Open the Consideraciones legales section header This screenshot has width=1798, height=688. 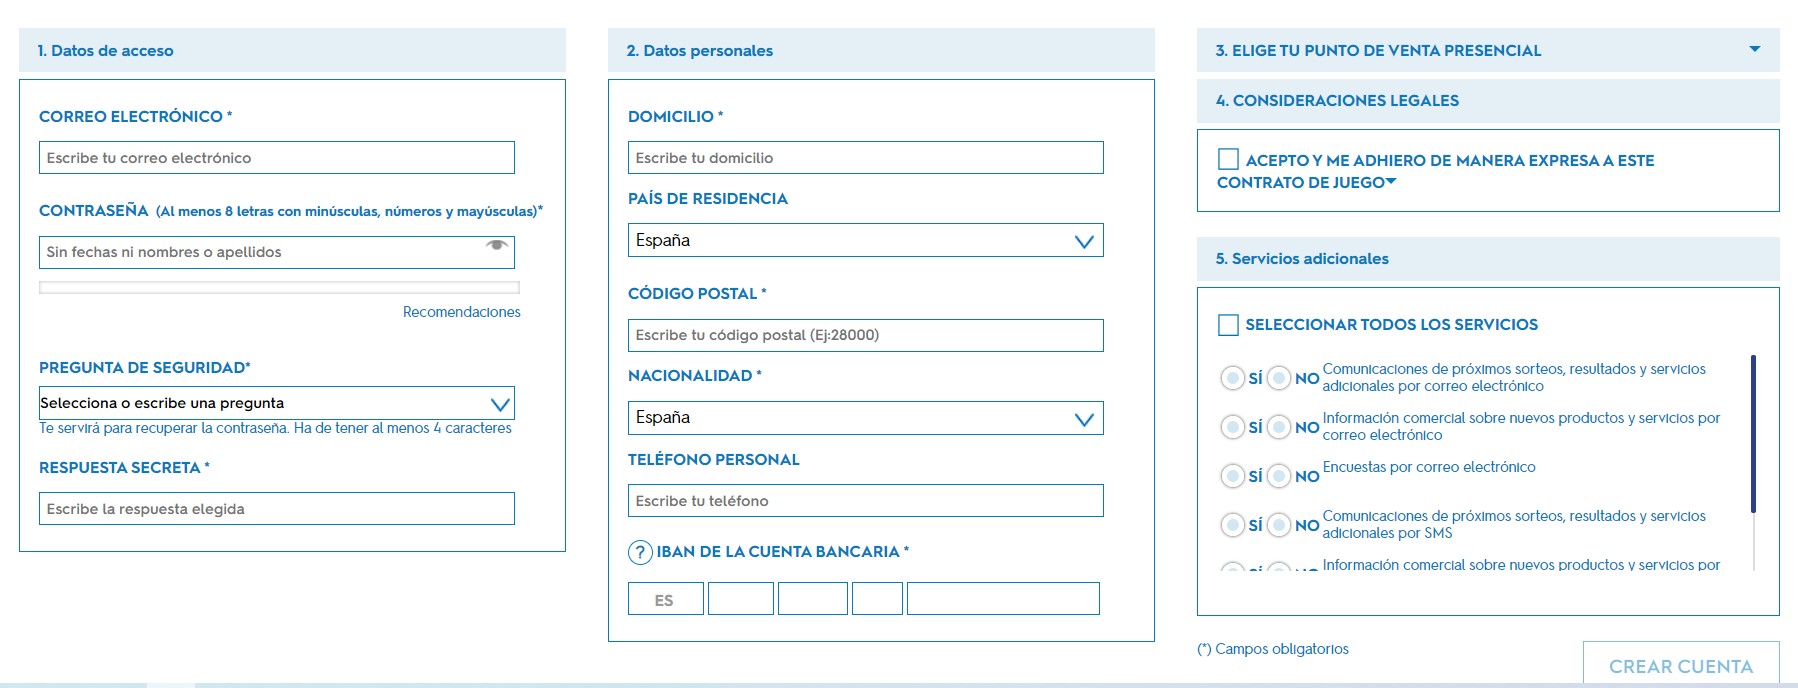1488,100
